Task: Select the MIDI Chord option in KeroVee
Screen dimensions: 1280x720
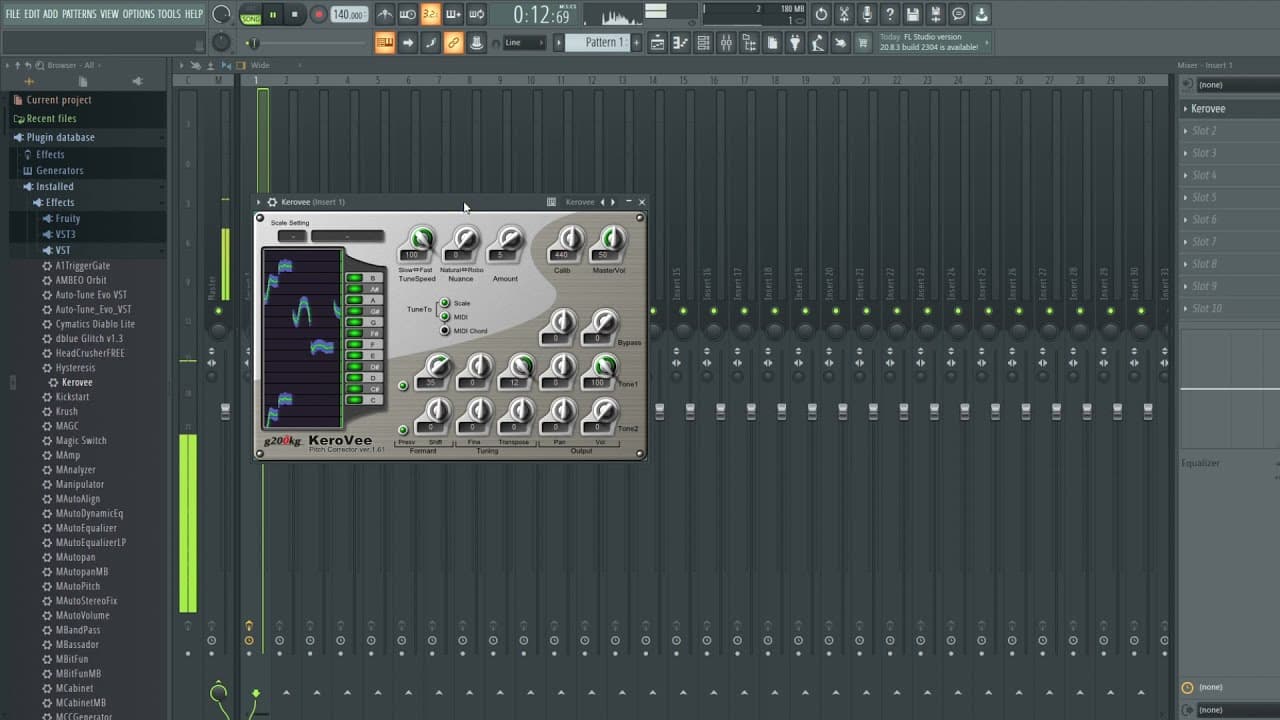Action: (443, 328)
